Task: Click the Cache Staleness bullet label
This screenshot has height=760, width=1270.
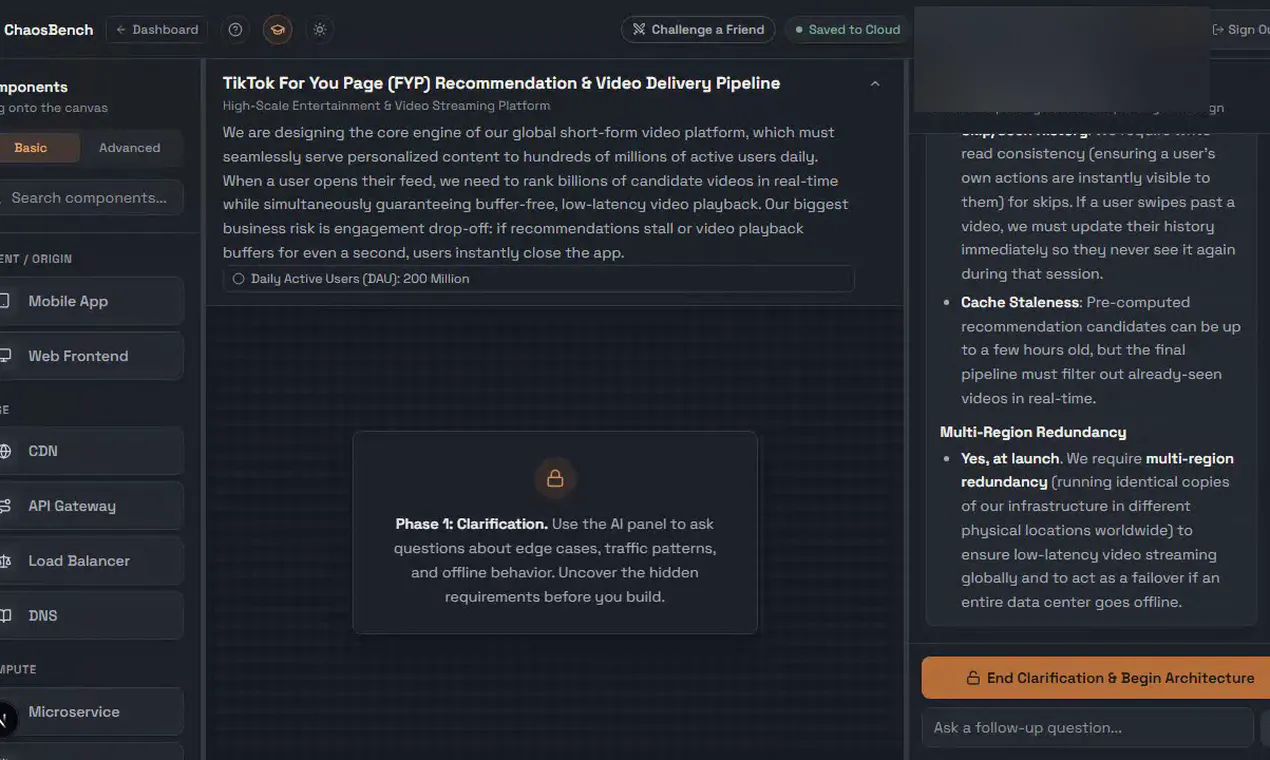Action: [1020, 302]
